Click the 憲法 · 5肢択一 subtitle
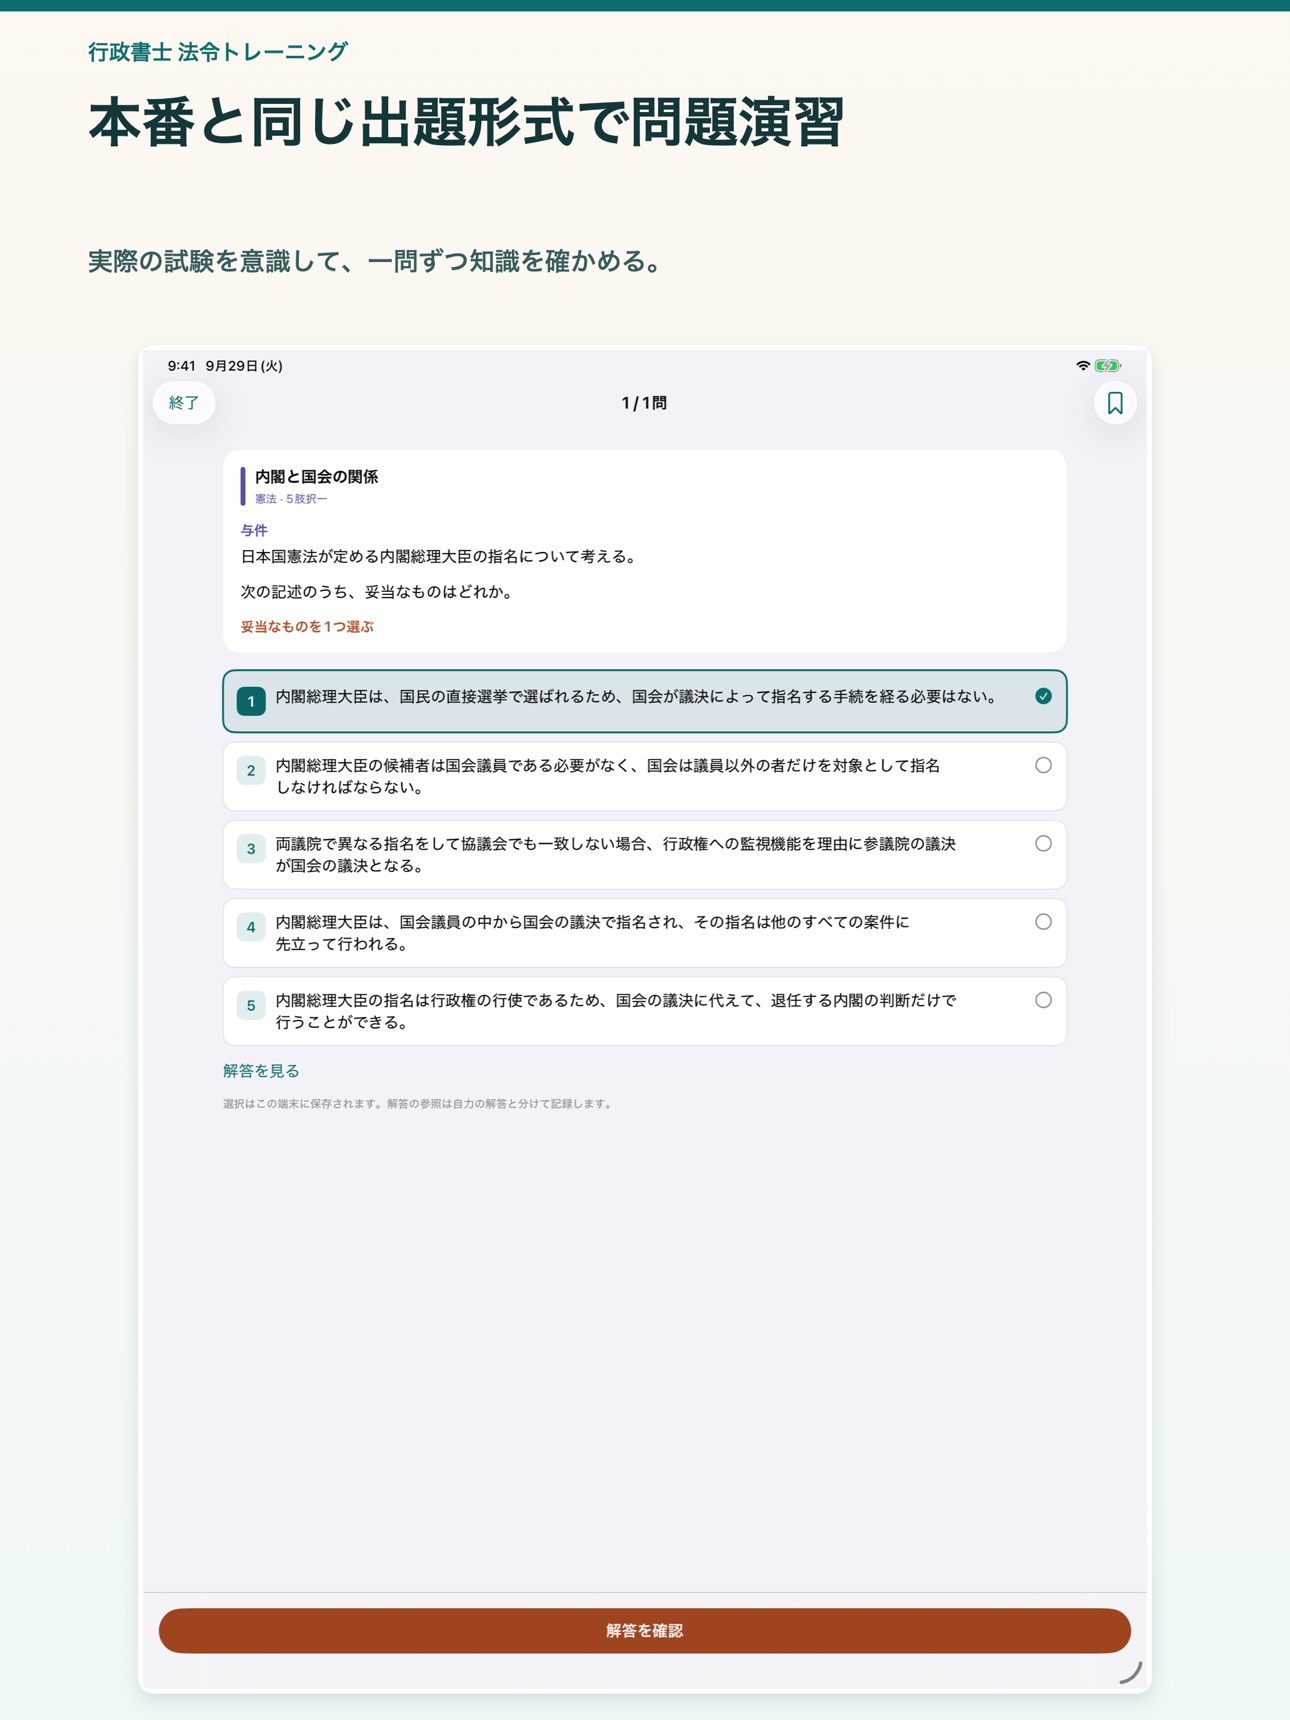Viewport: 1290px width, 1720px height. coord(291,499)
